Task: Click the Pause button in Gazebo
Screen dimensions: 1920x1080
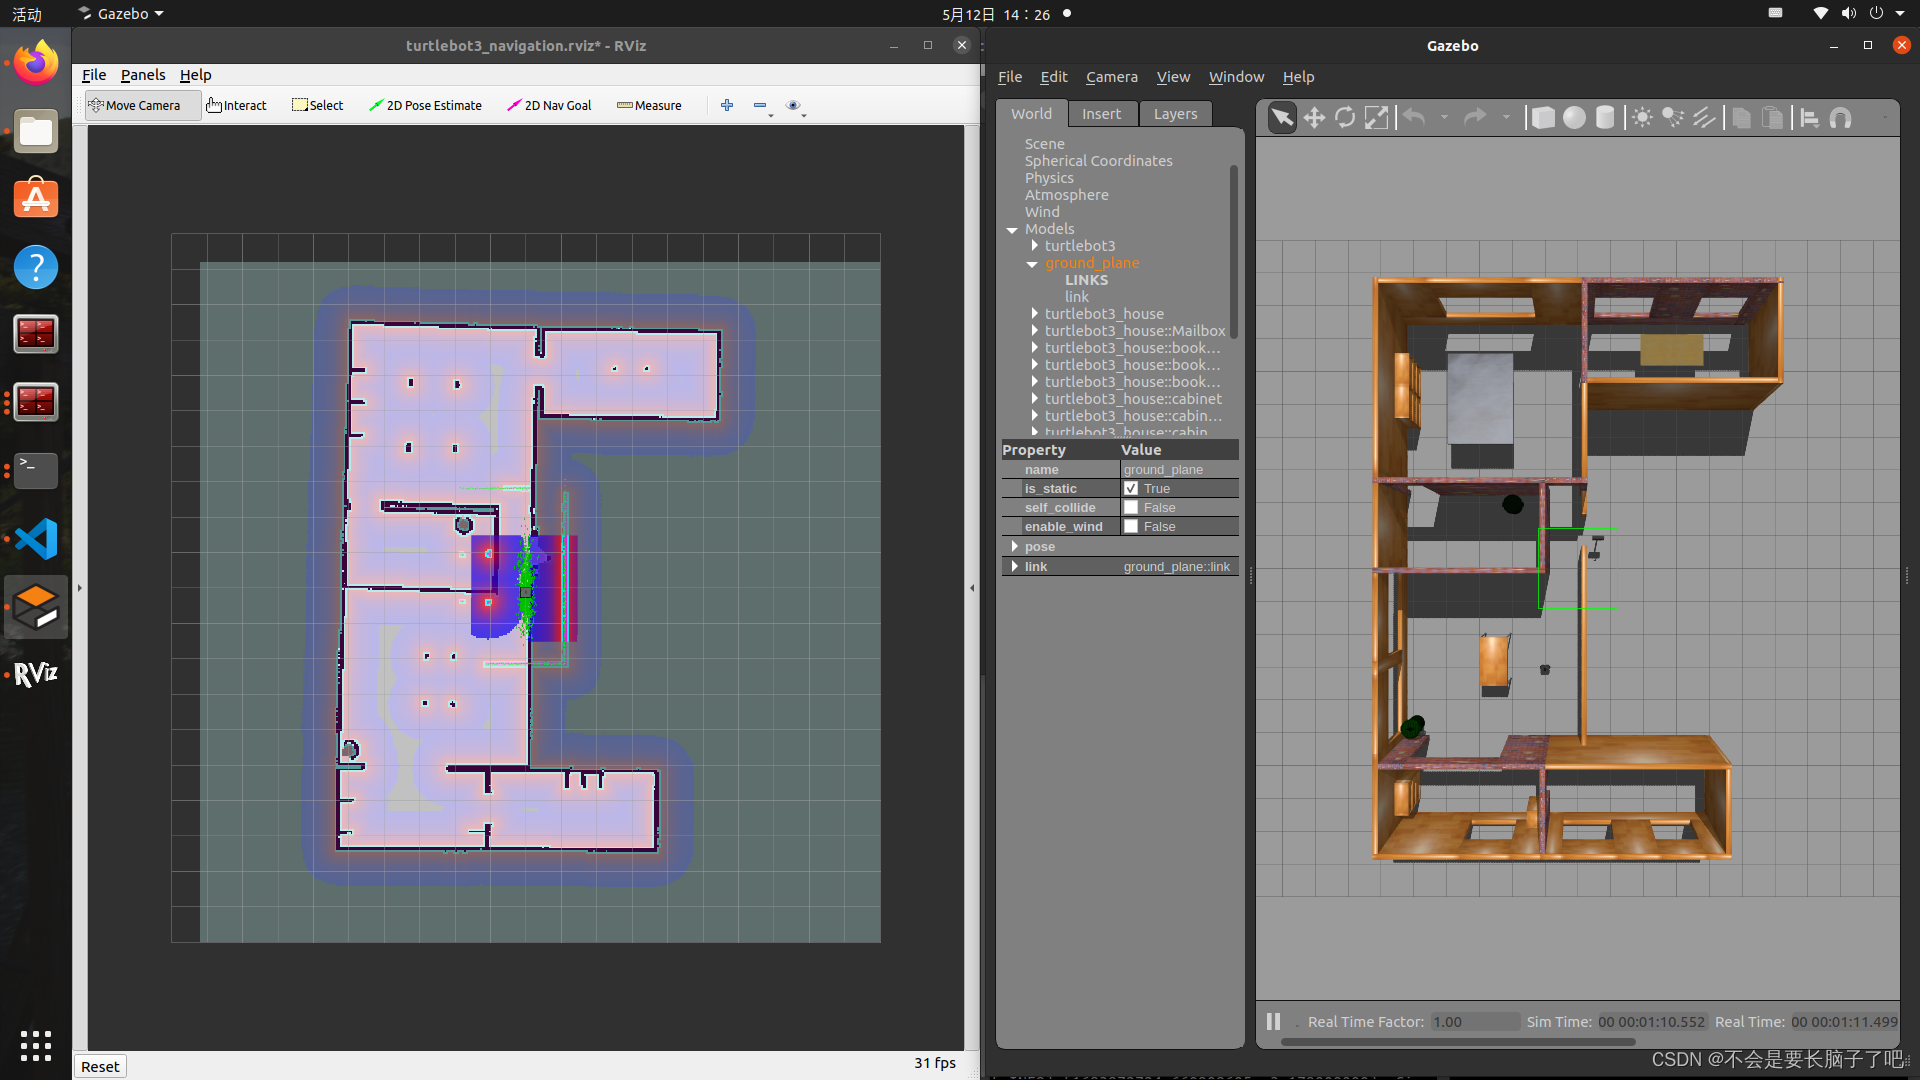Action: point(1273,1019)
